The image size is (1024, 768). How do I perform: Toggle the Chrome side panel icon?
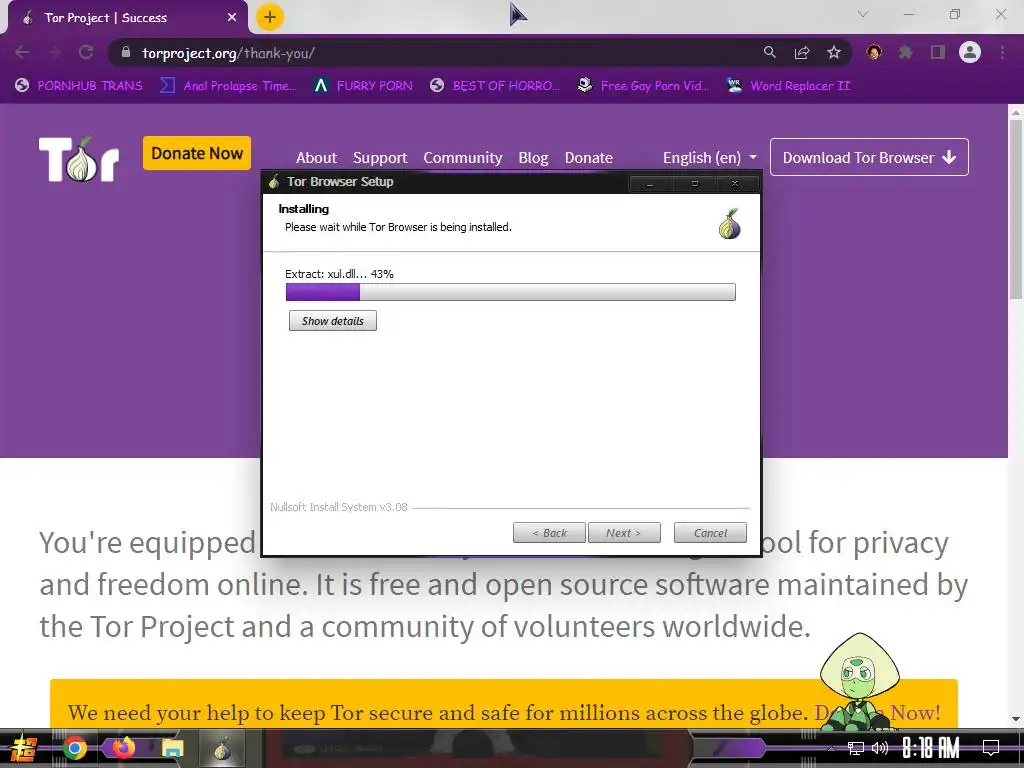938,52
